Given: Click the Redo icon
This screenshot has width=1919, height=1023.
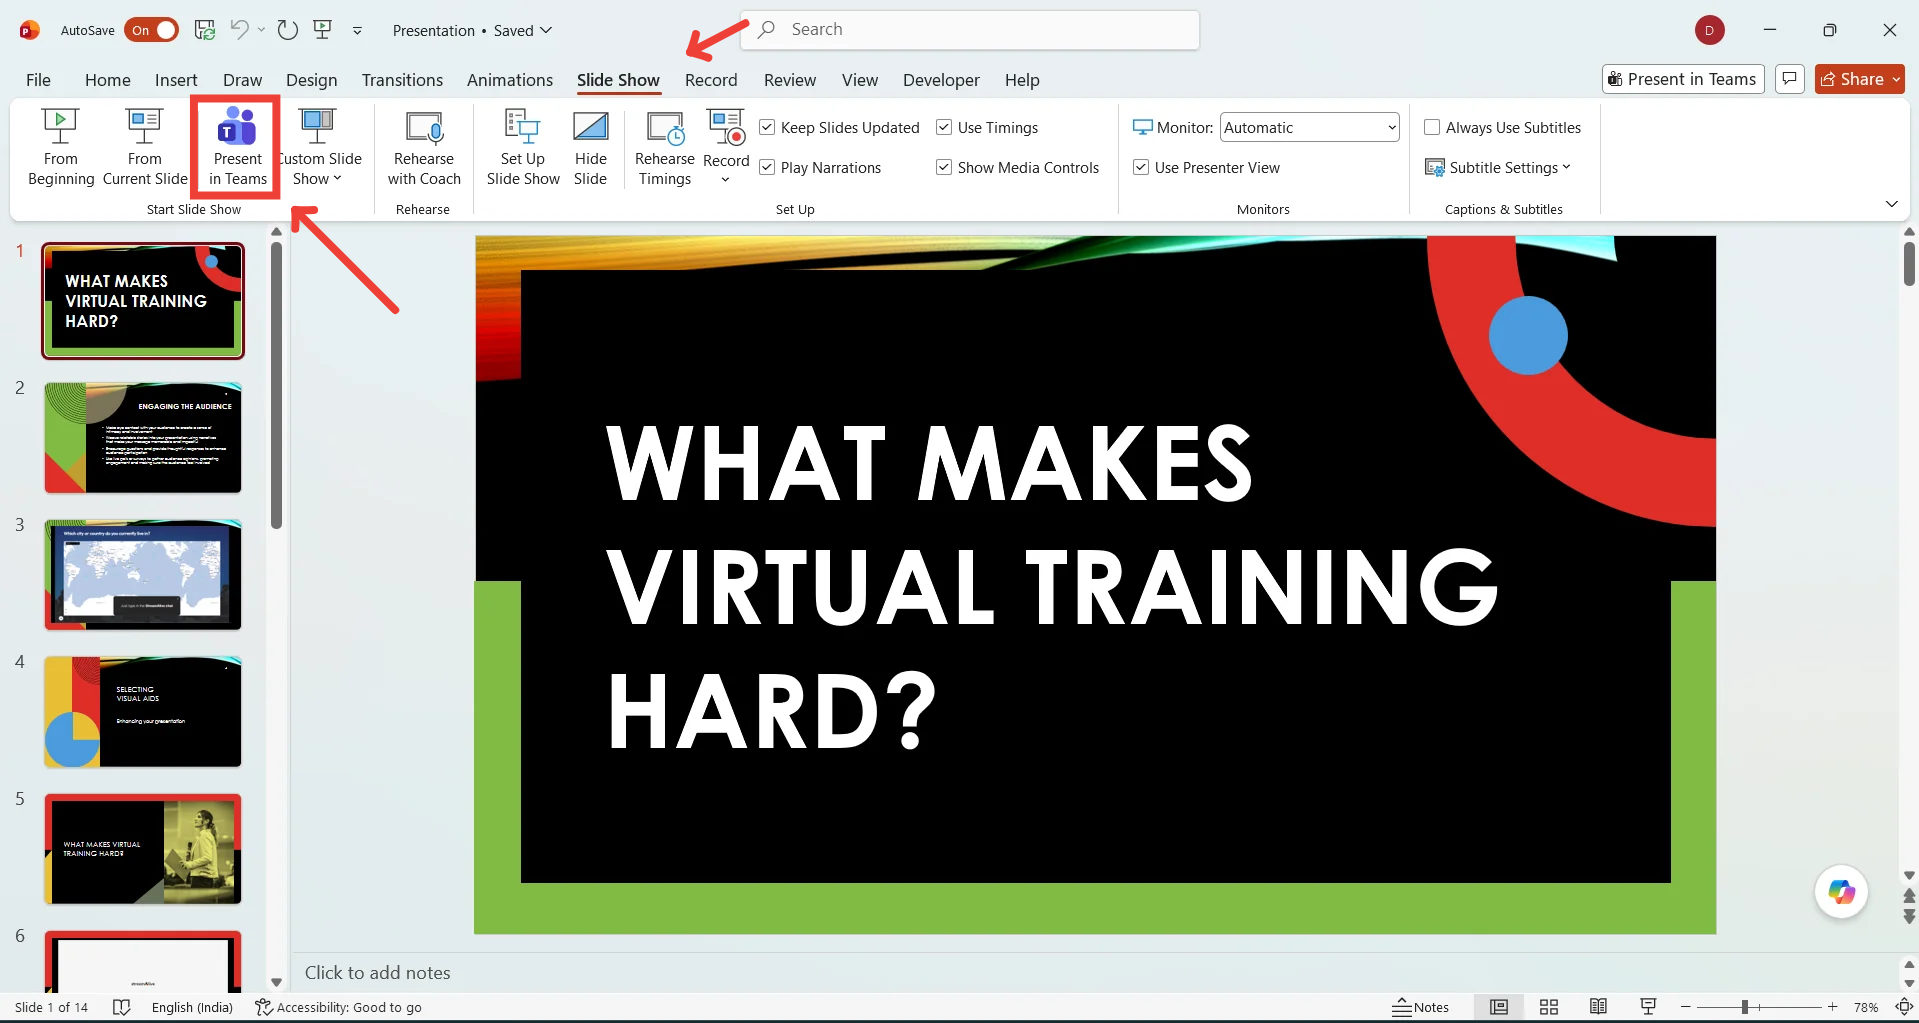Looking at the screenshot, I should click(x=288, y=30).
